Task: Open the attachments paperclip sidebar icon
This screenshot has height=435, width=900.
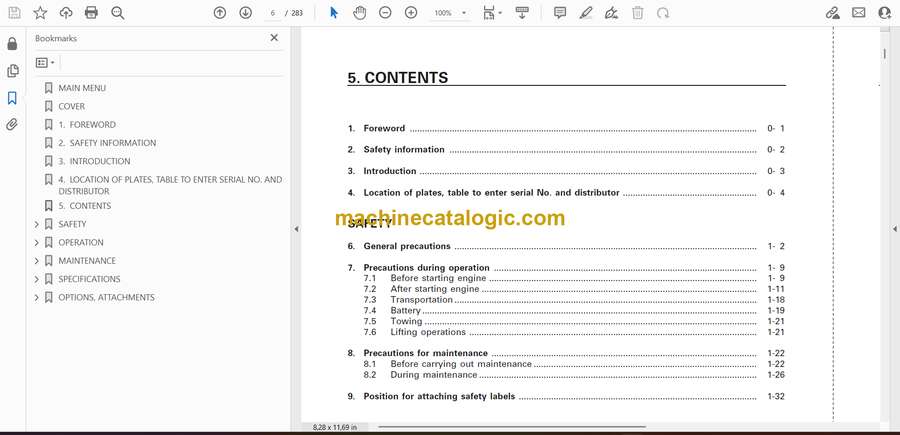Action: (12, 125)
